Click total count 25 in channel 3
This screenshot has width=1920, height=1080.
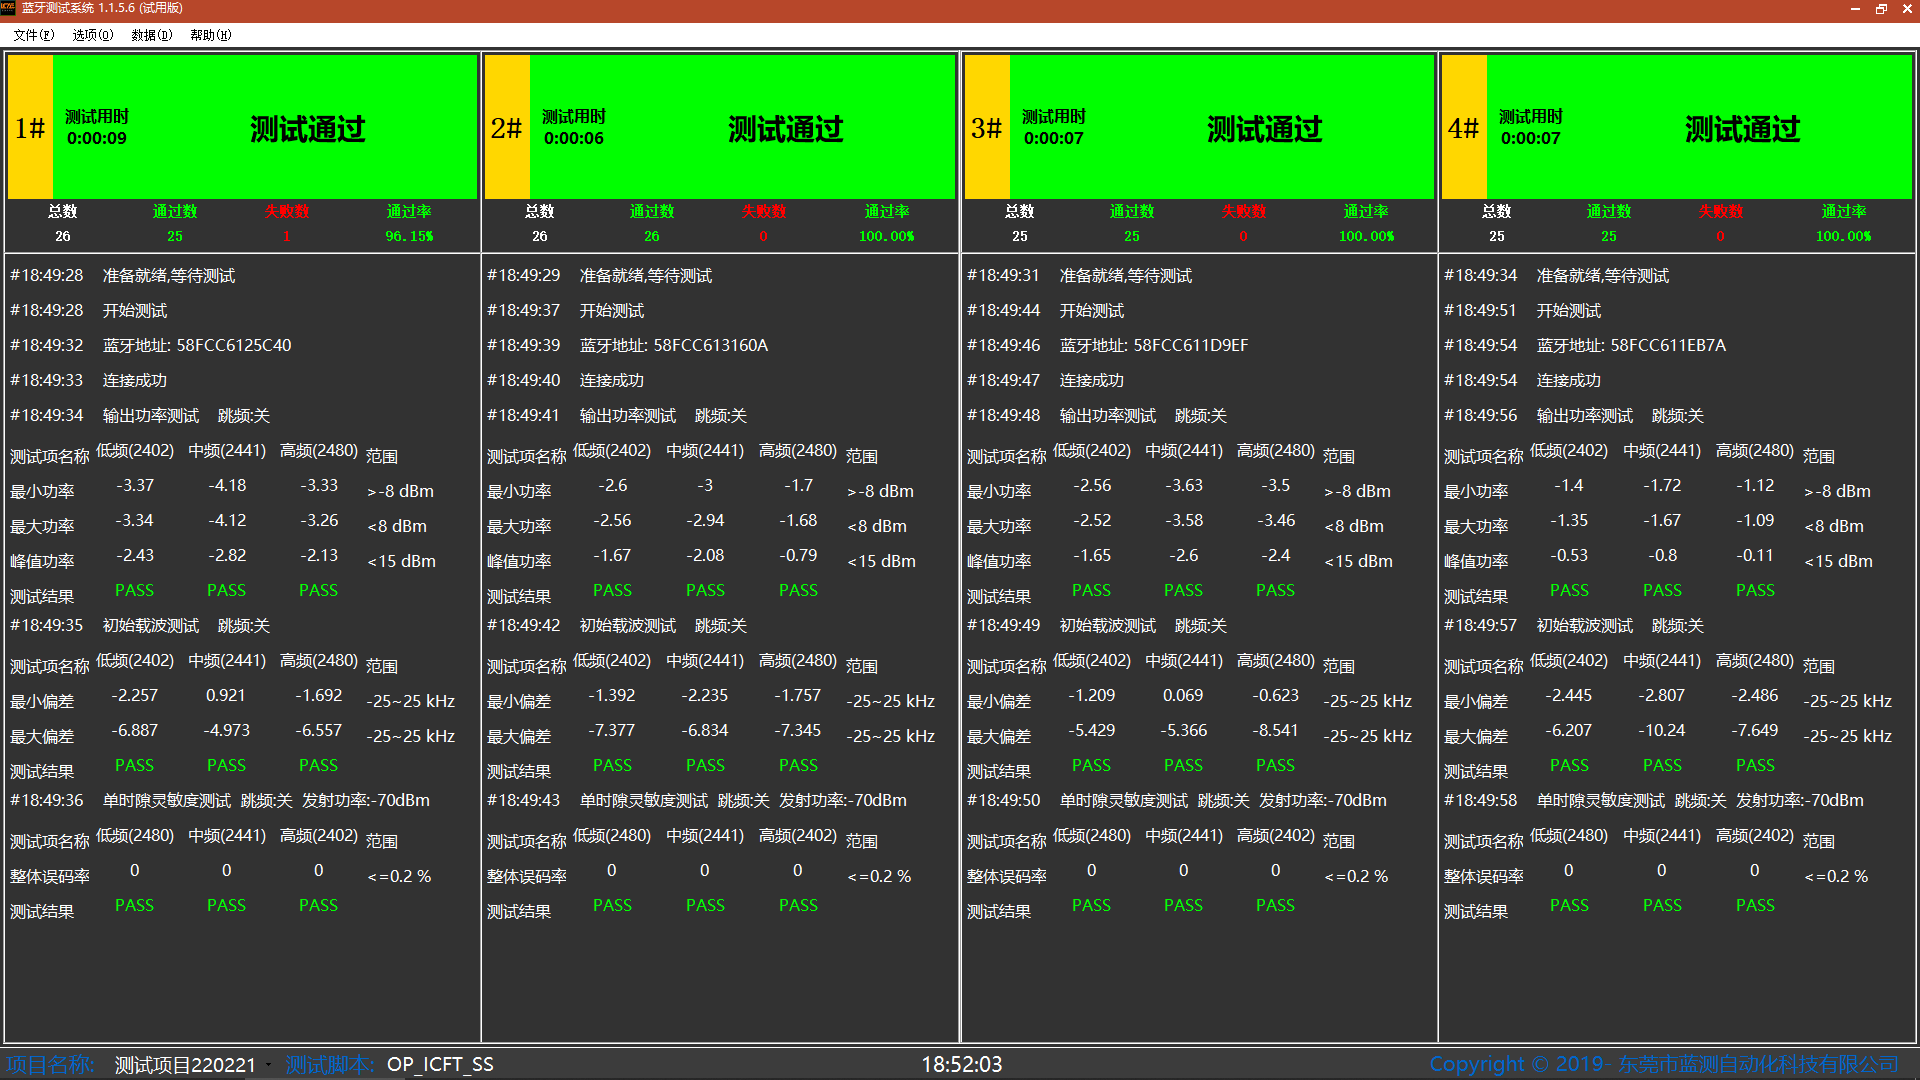pyautogui.click(x=1020, y=237)
